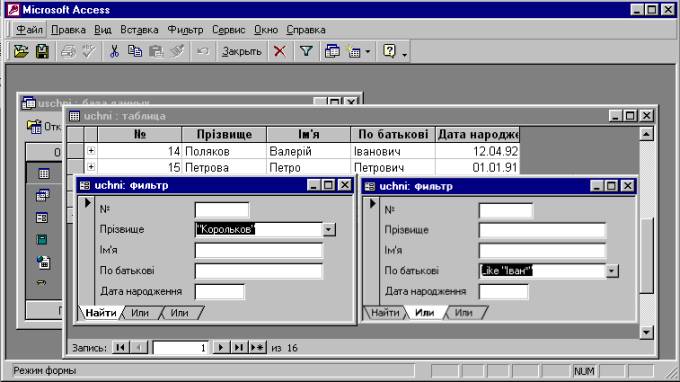Image resolution: width=680 pixels, height=382 pixels.
Task: Open more toolbar buttons chevron
Action: [x=405, y=55]
